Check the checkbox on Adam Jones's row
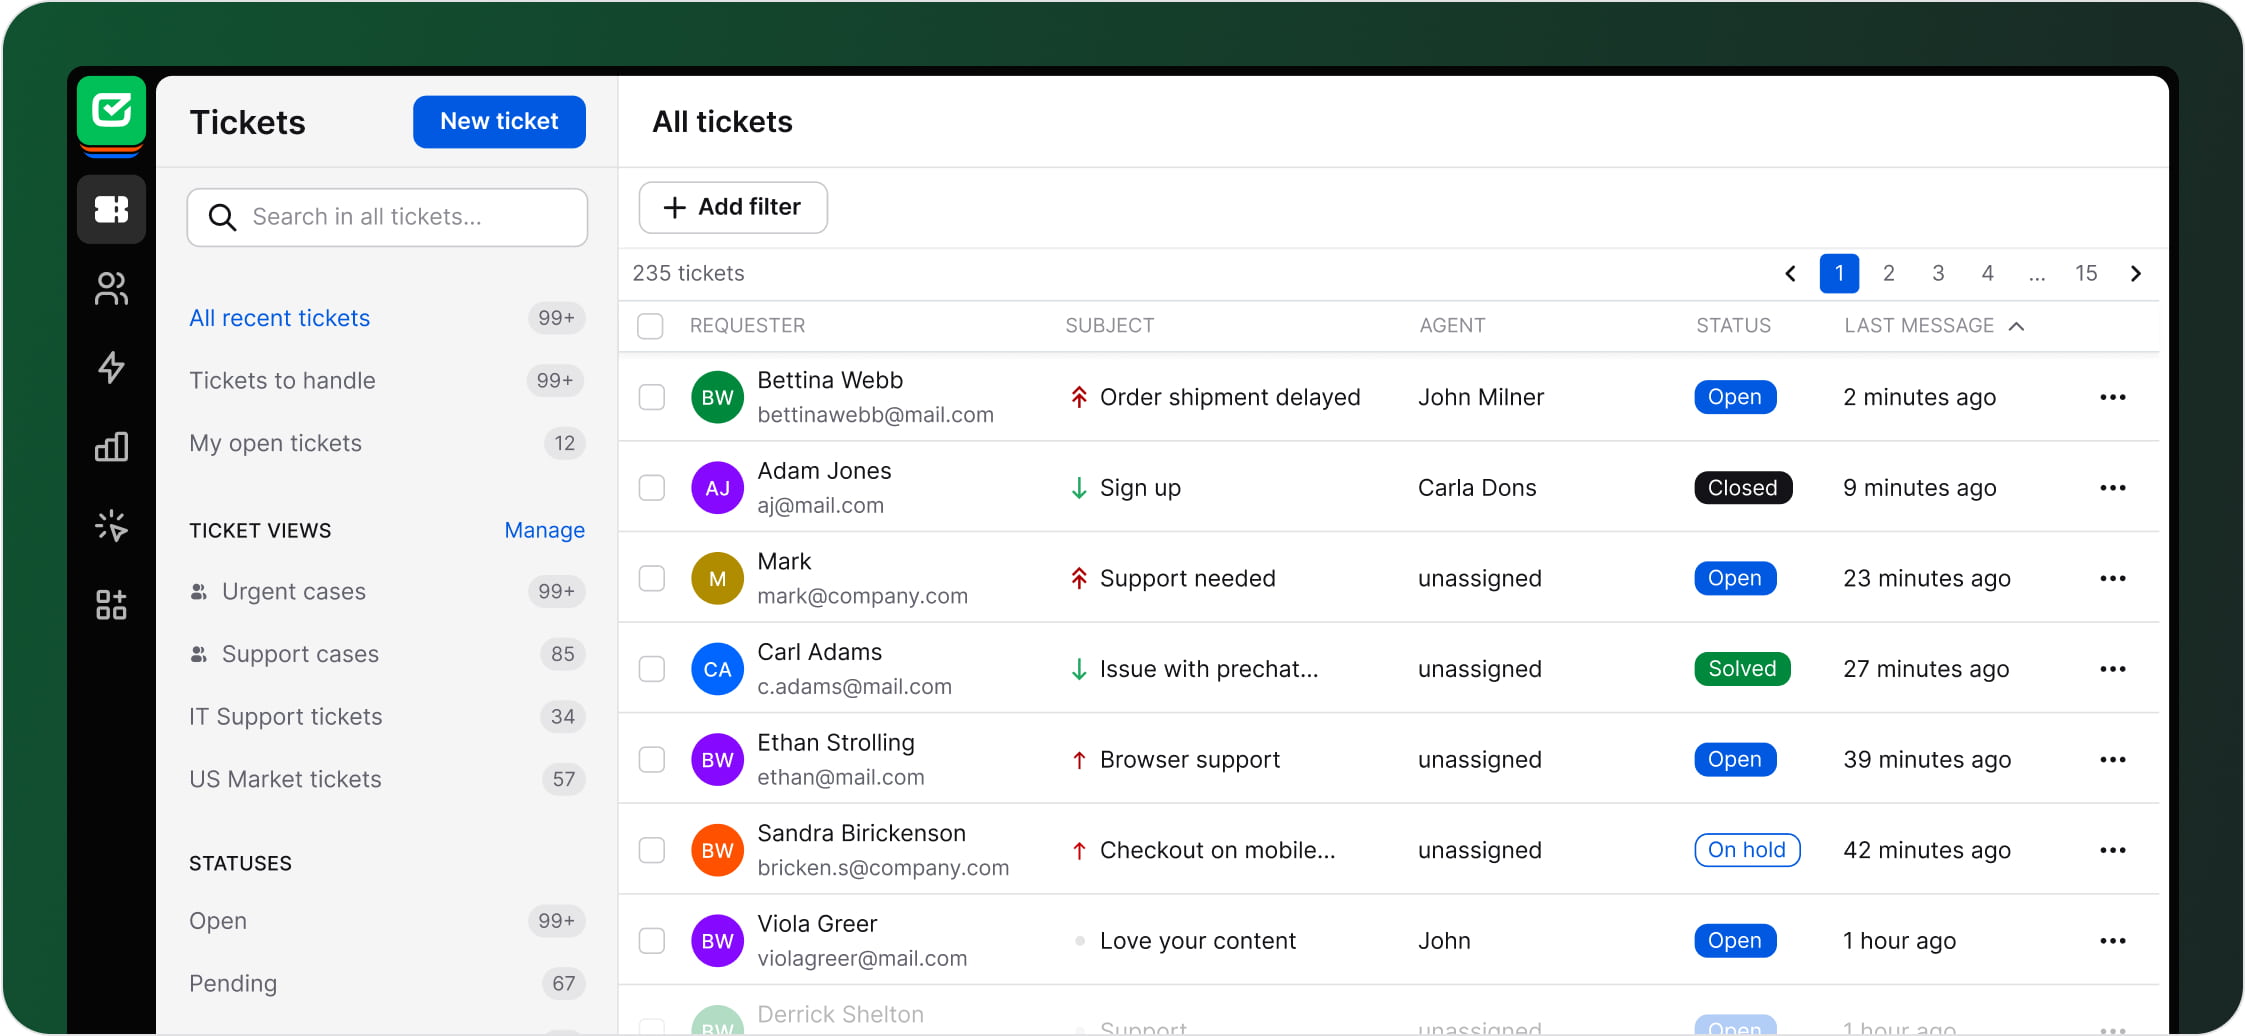The width and height of the screenshot is (2245, 1036). 651,488
